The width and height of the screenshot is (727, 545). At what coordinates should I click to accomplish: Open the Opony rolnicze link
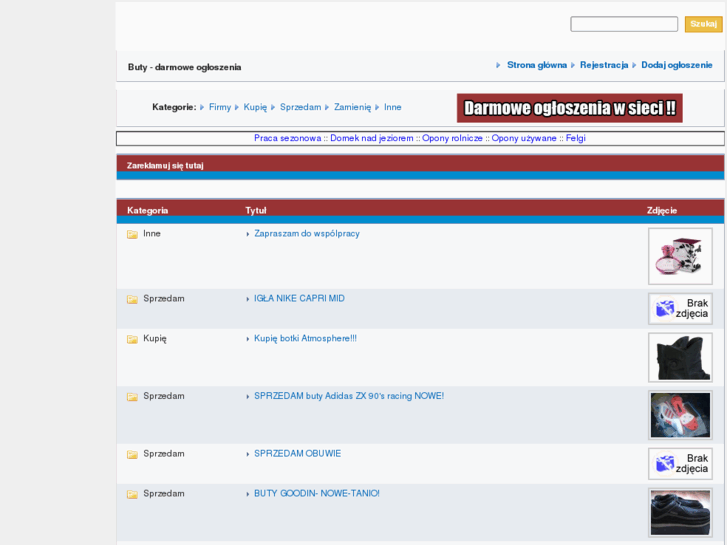pos(452,138)
